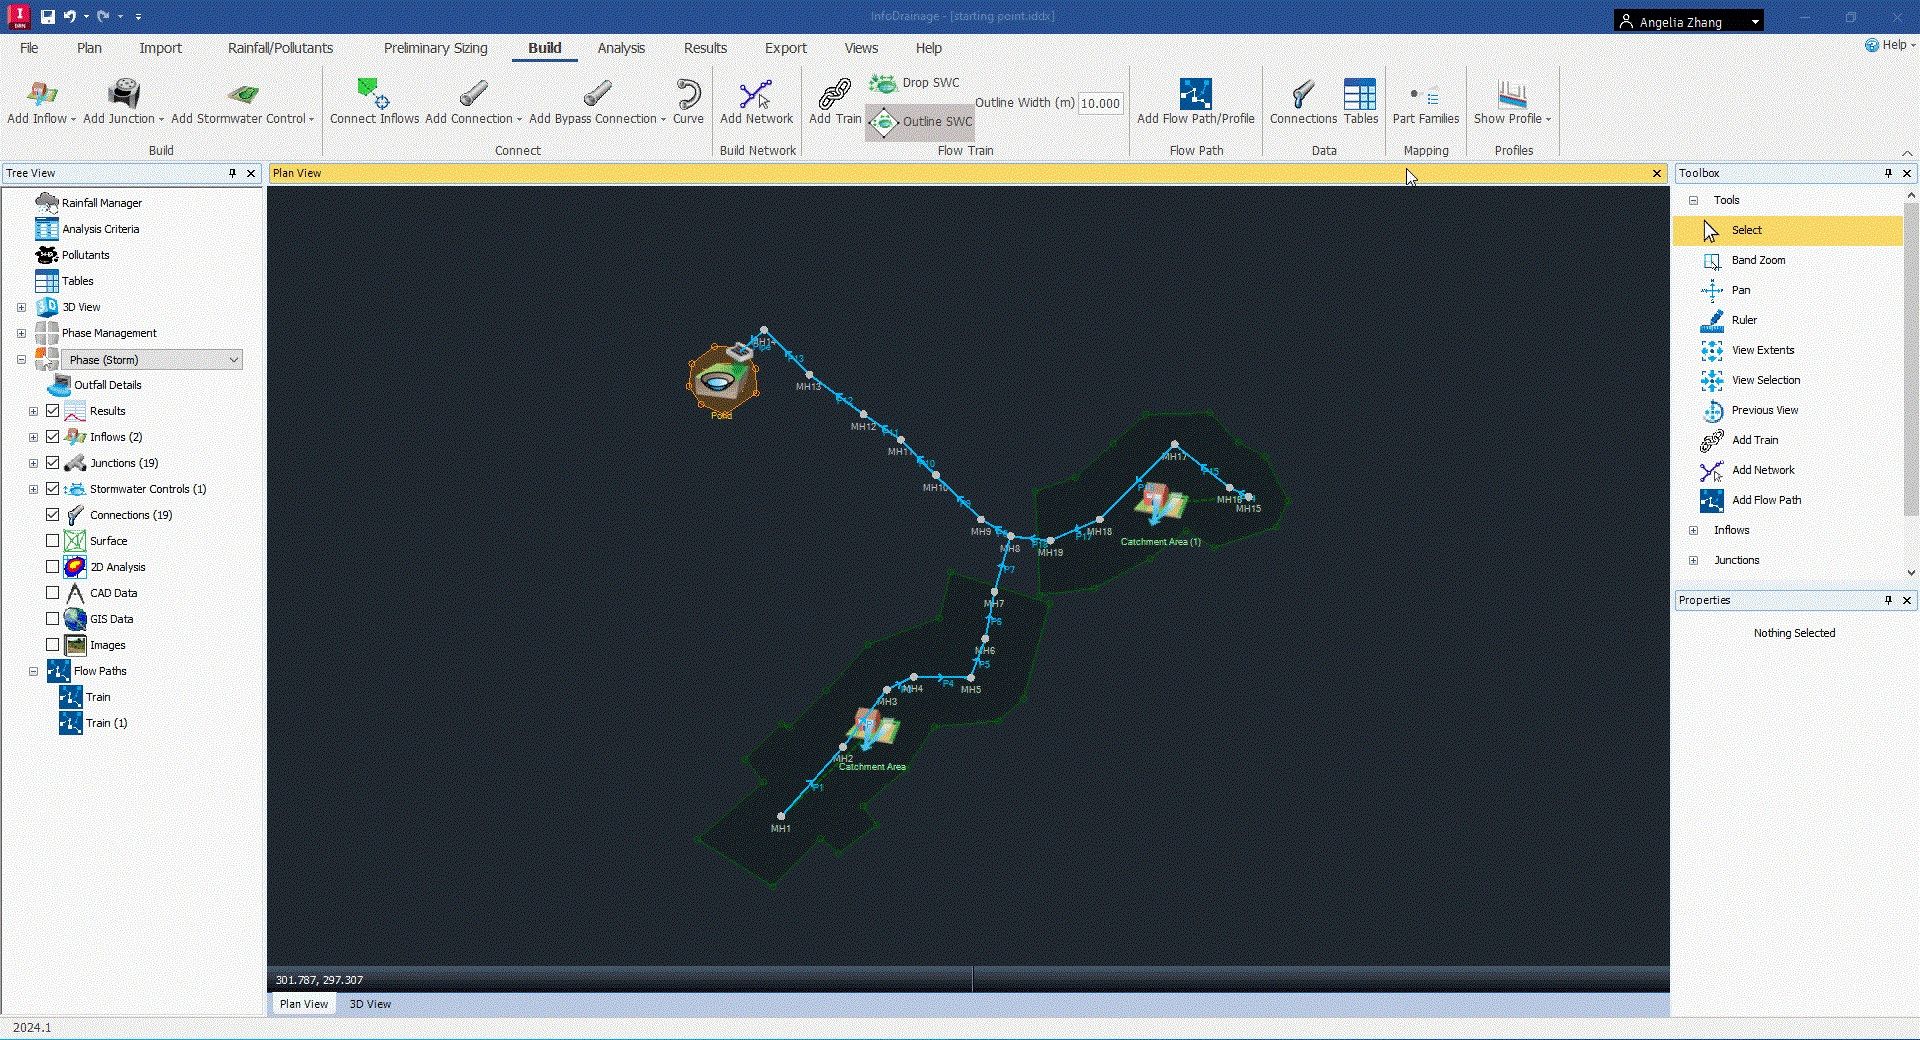Open the Rainfall Manager tree item

[101, 203]
